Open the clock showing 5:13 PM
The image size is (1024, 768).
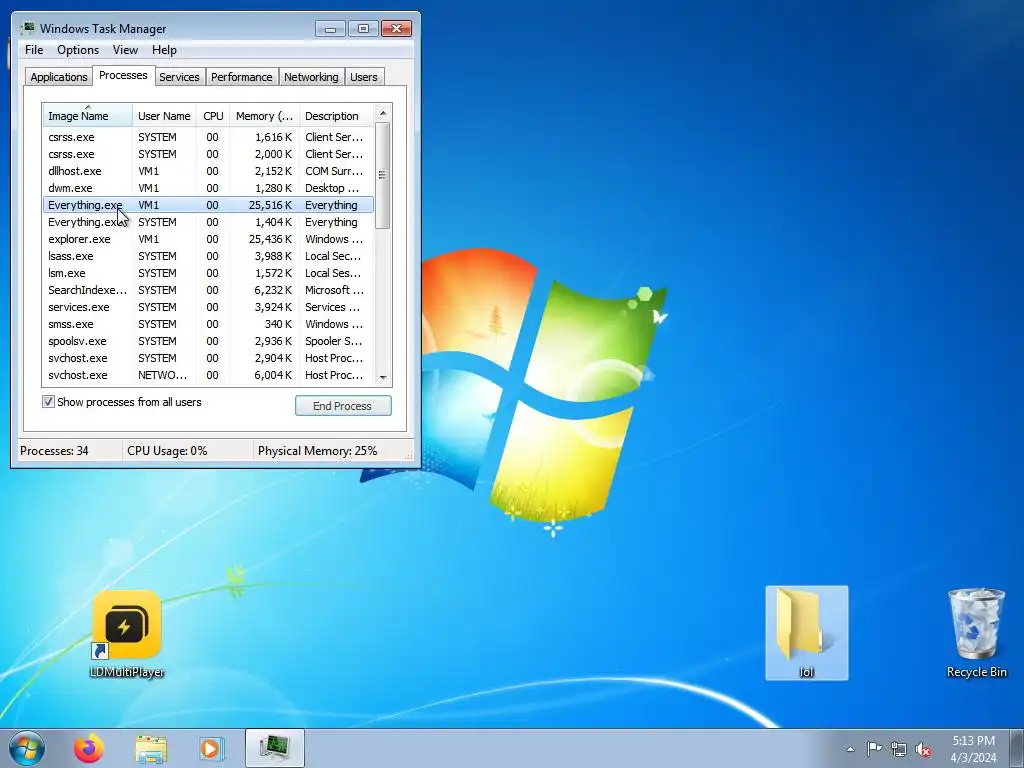click(973, 749)
